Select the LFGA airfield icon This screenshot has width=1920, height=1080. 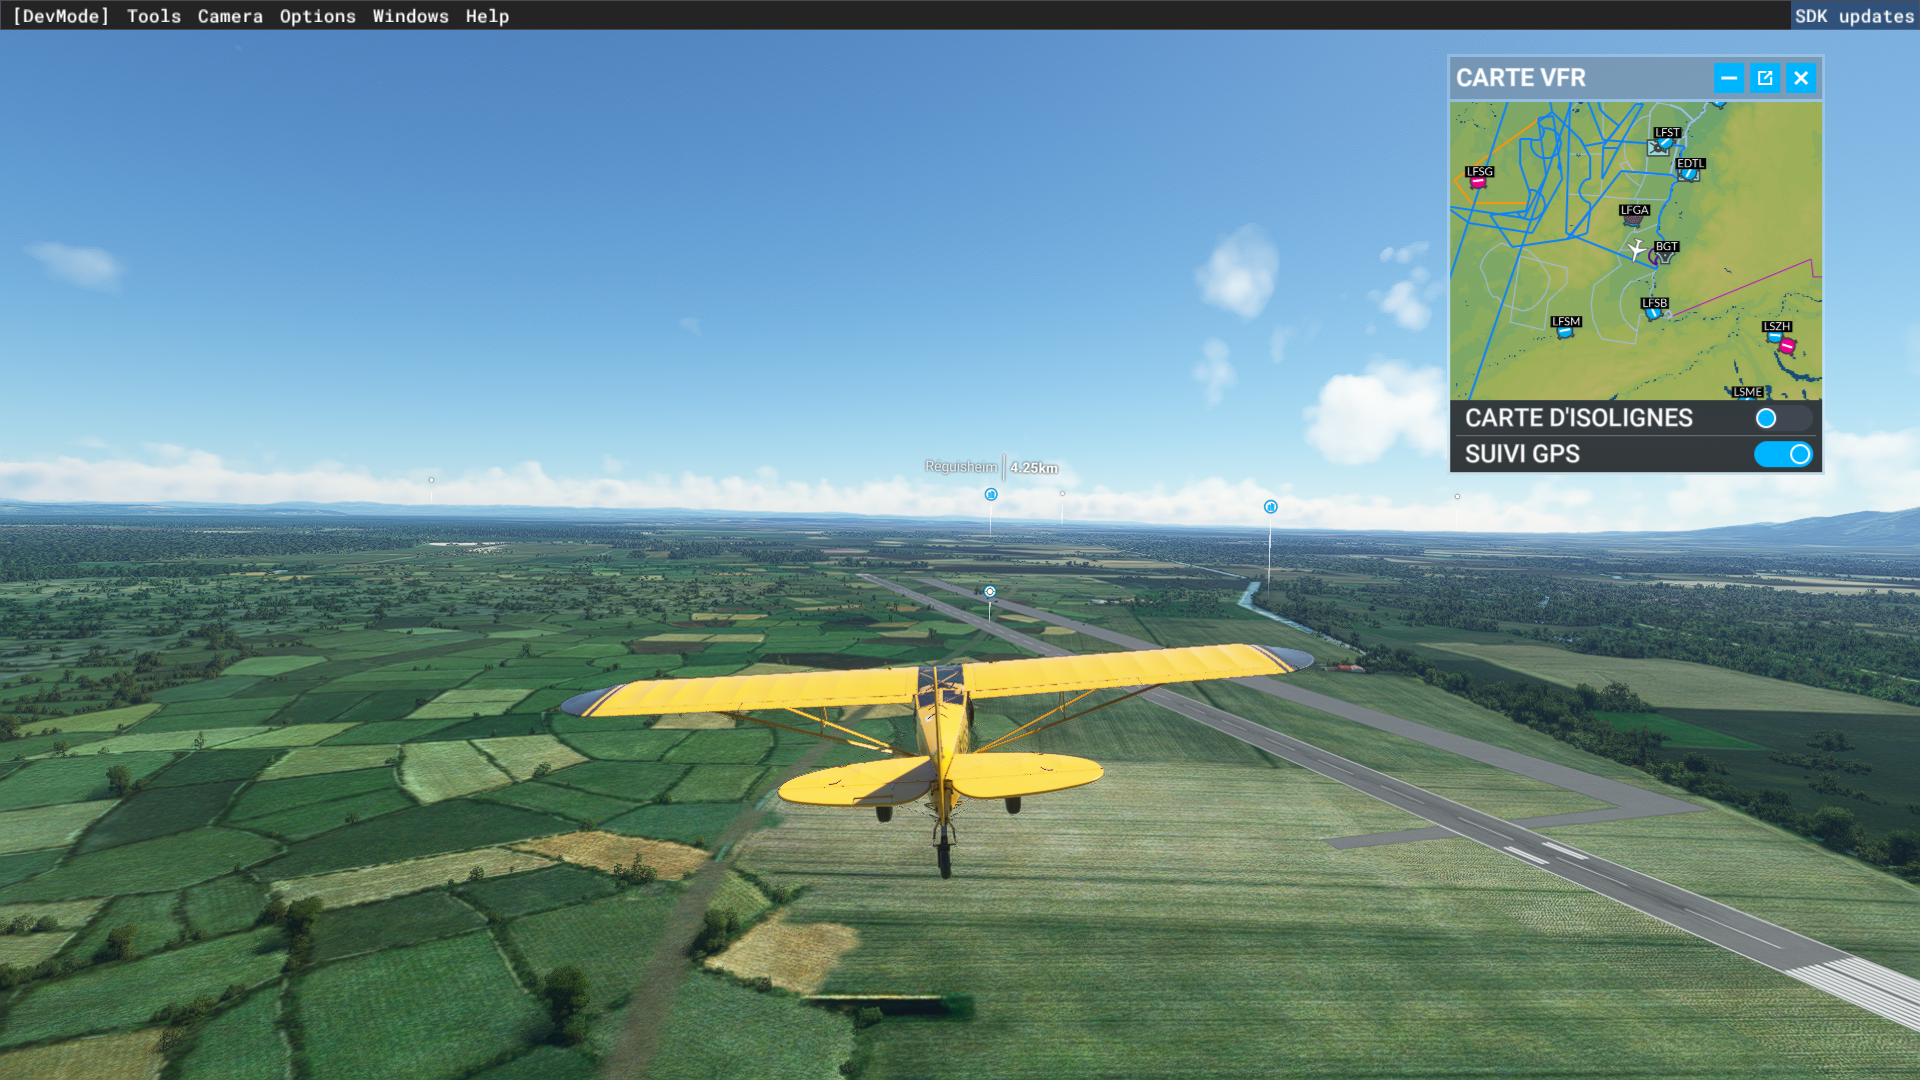pos(1633,220)
